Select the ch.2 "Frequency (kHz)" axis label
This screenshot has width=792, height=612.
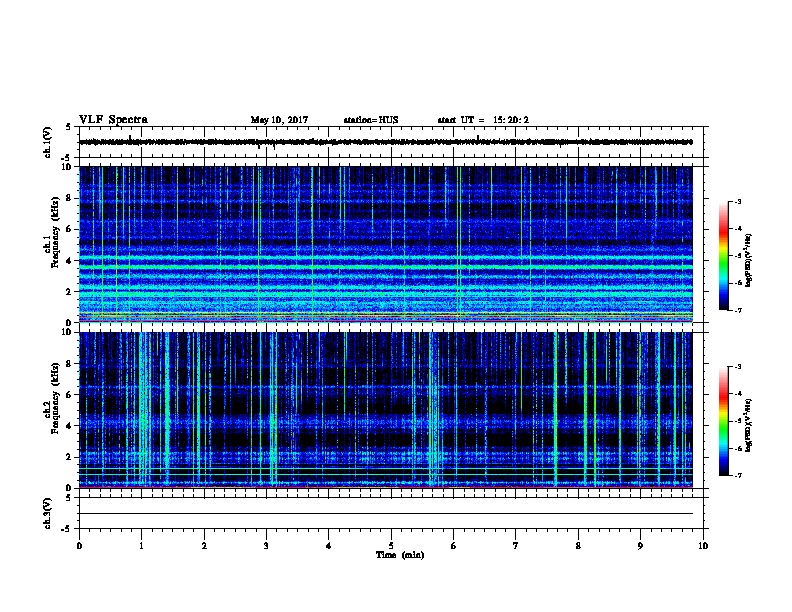(55, 398)
